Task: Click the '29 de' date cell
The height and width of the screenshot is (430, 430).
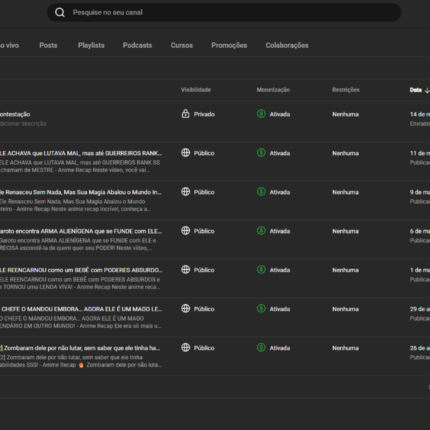Action: coord(420,309)
